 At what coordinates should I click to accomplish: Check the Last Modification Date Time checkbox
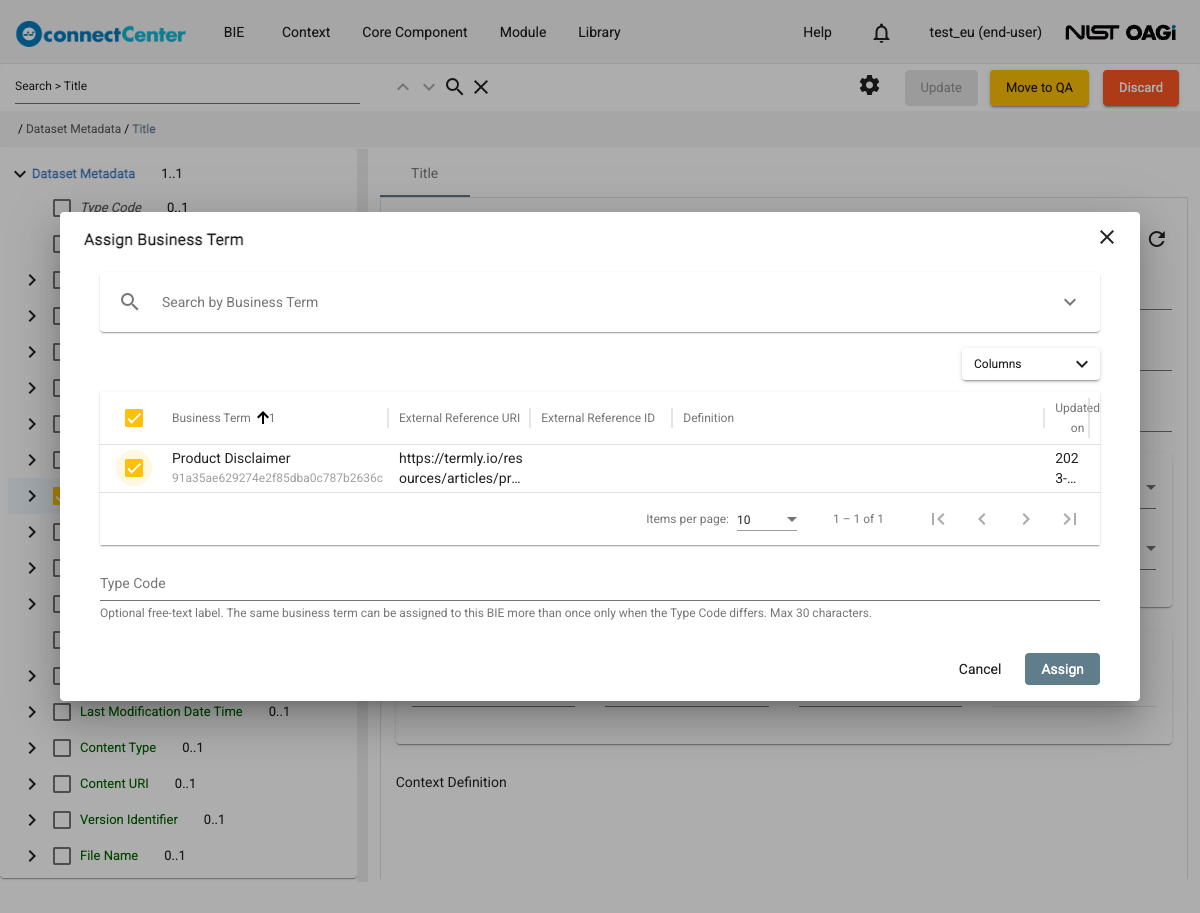click(x=62, y=712)
